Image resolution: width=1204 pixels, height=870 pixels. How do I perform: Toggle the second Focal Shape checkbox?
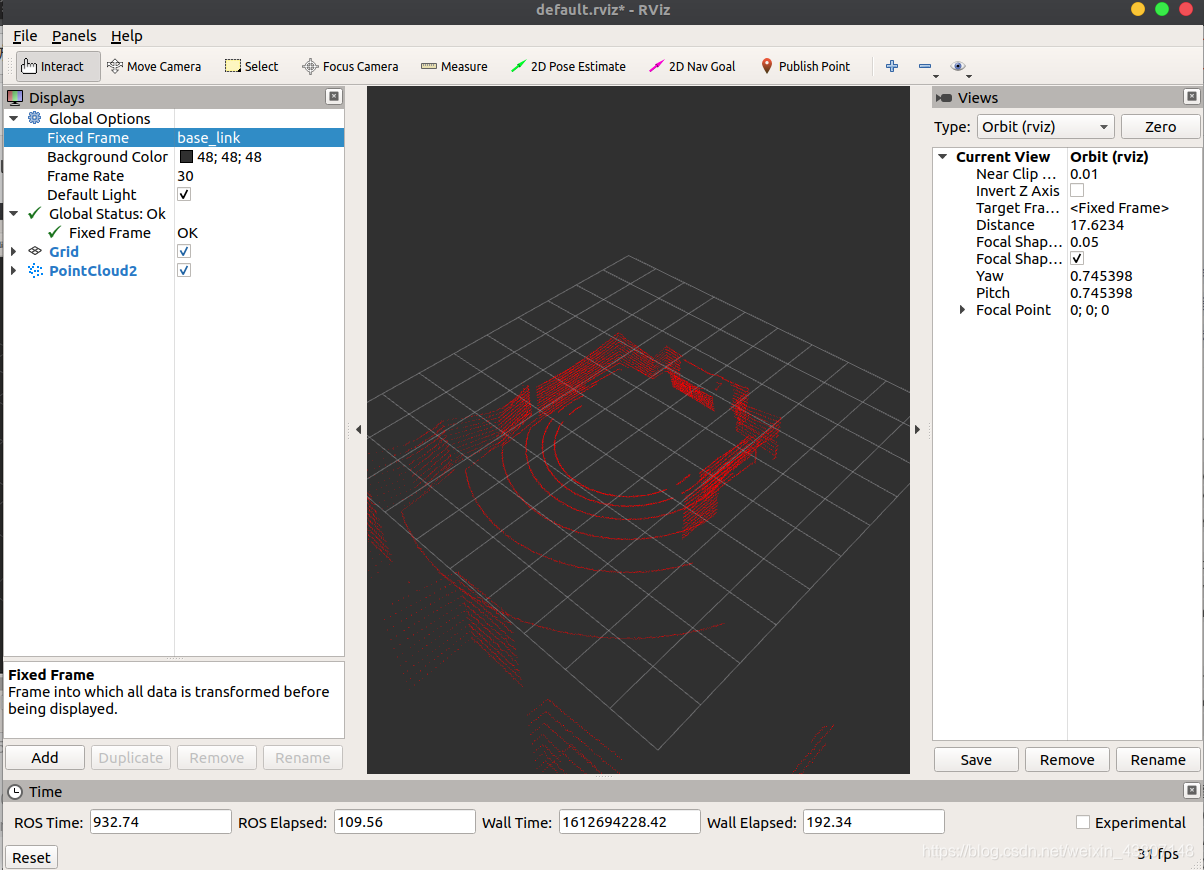[x=1077, y=258]
